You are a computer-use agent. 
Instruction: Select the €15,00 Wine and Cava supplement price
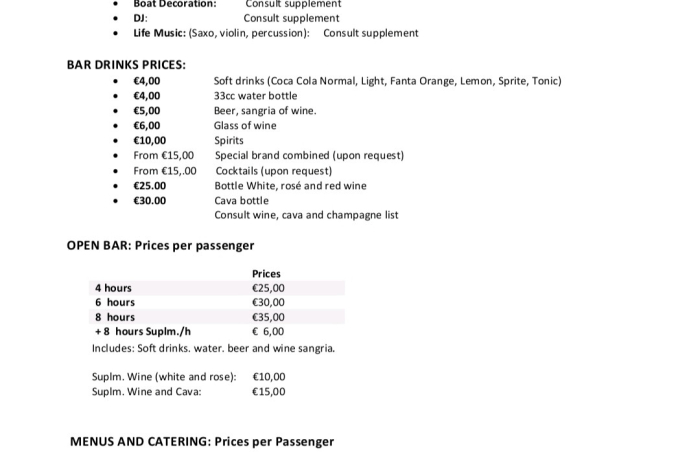(x=268, y=392)
